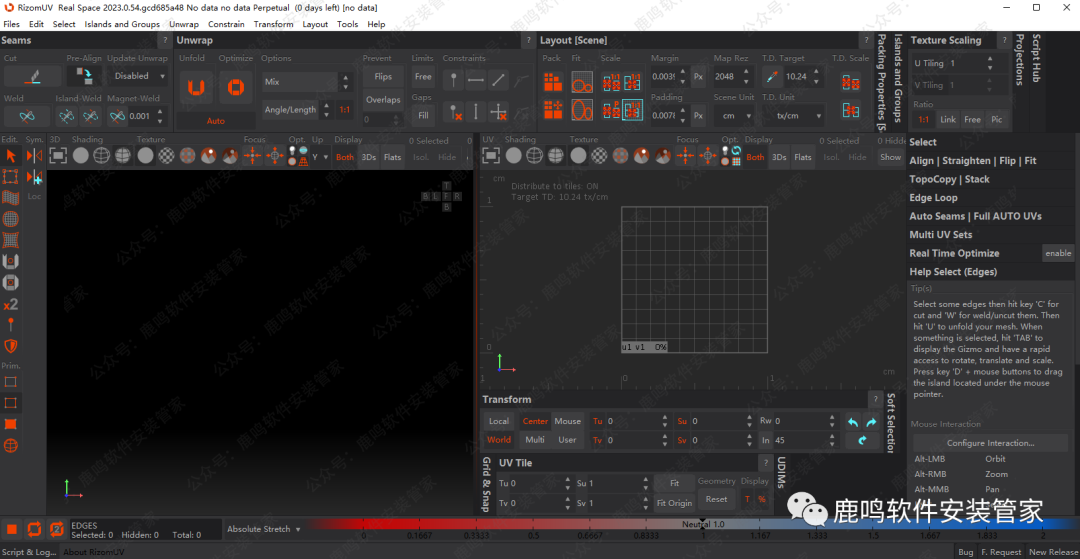Open the Transform menu in menu bar
Viewport: 1080px width, 559px height.
click(x=273, y=24)
